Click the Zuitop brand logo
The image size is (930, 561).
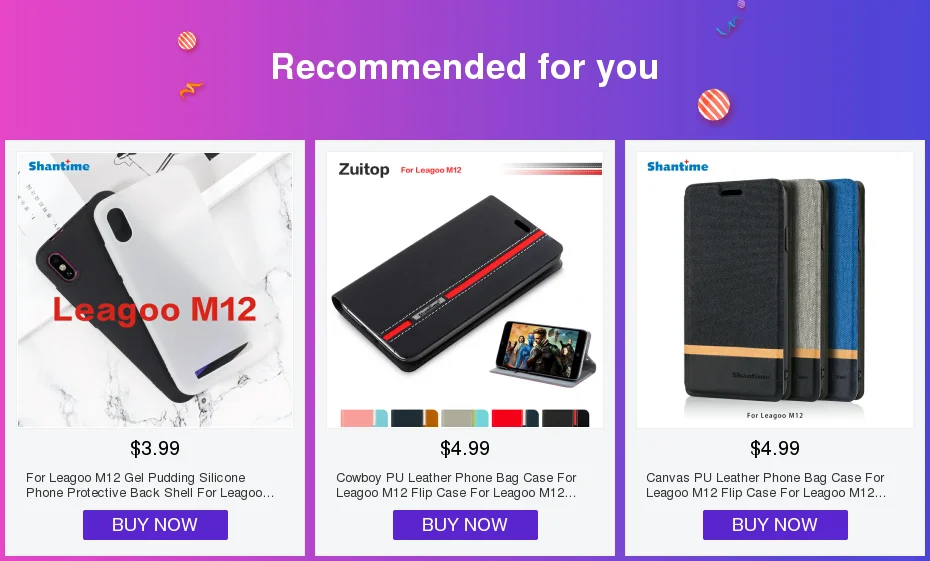click(x=364, y=170)
